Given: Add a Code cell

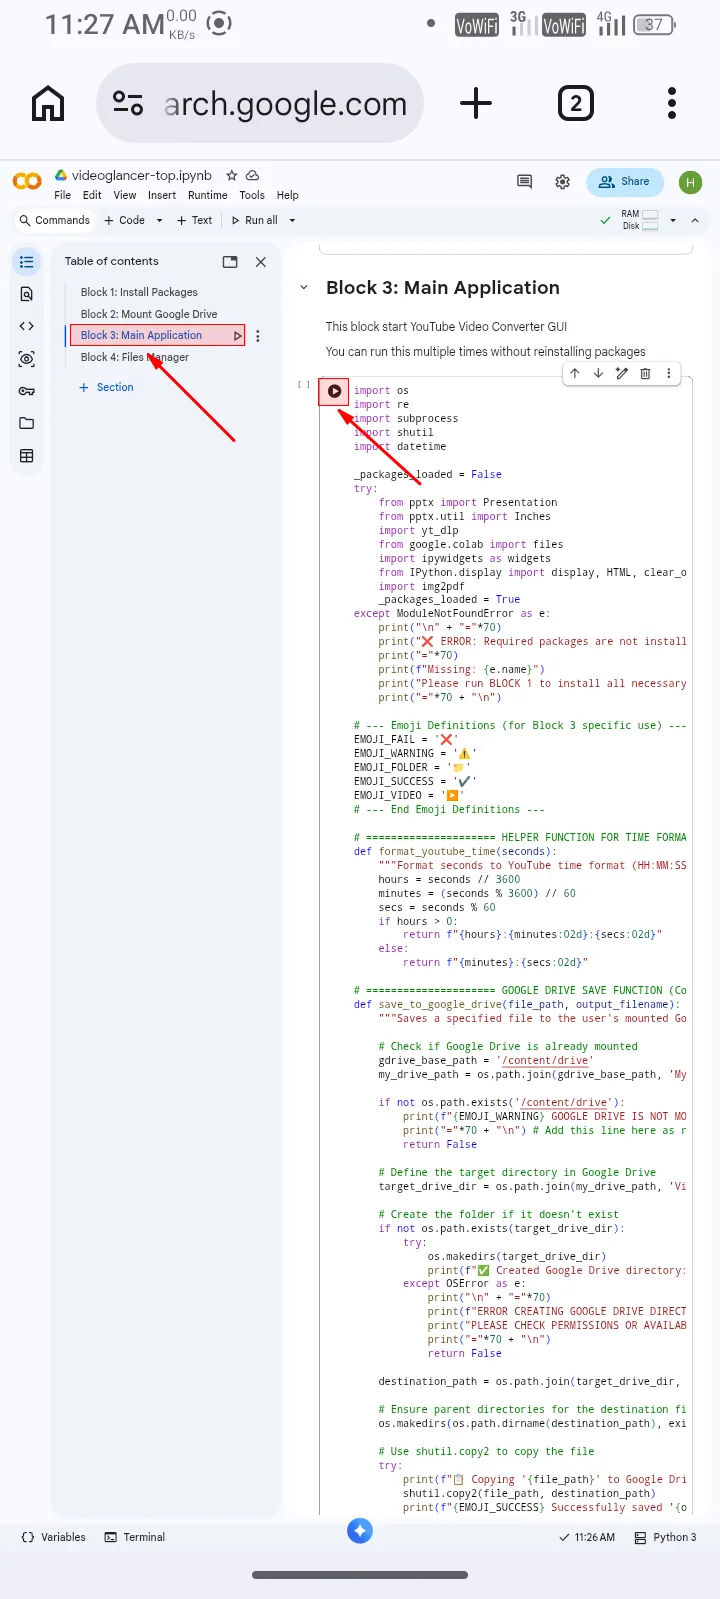Looking at the screenshot, I should coord(125,220).
